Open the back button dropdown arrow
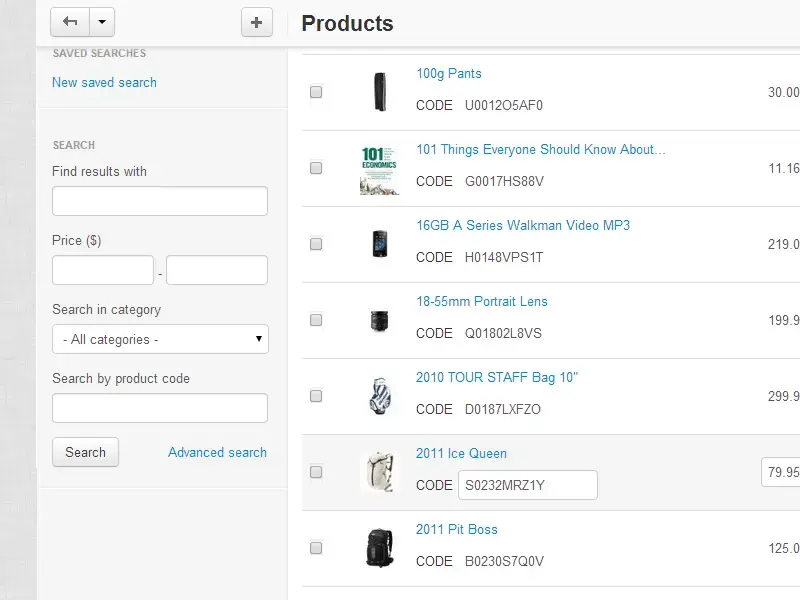This screenshot has width=800, height=600. pyautogui.click(x=102, y=22)
